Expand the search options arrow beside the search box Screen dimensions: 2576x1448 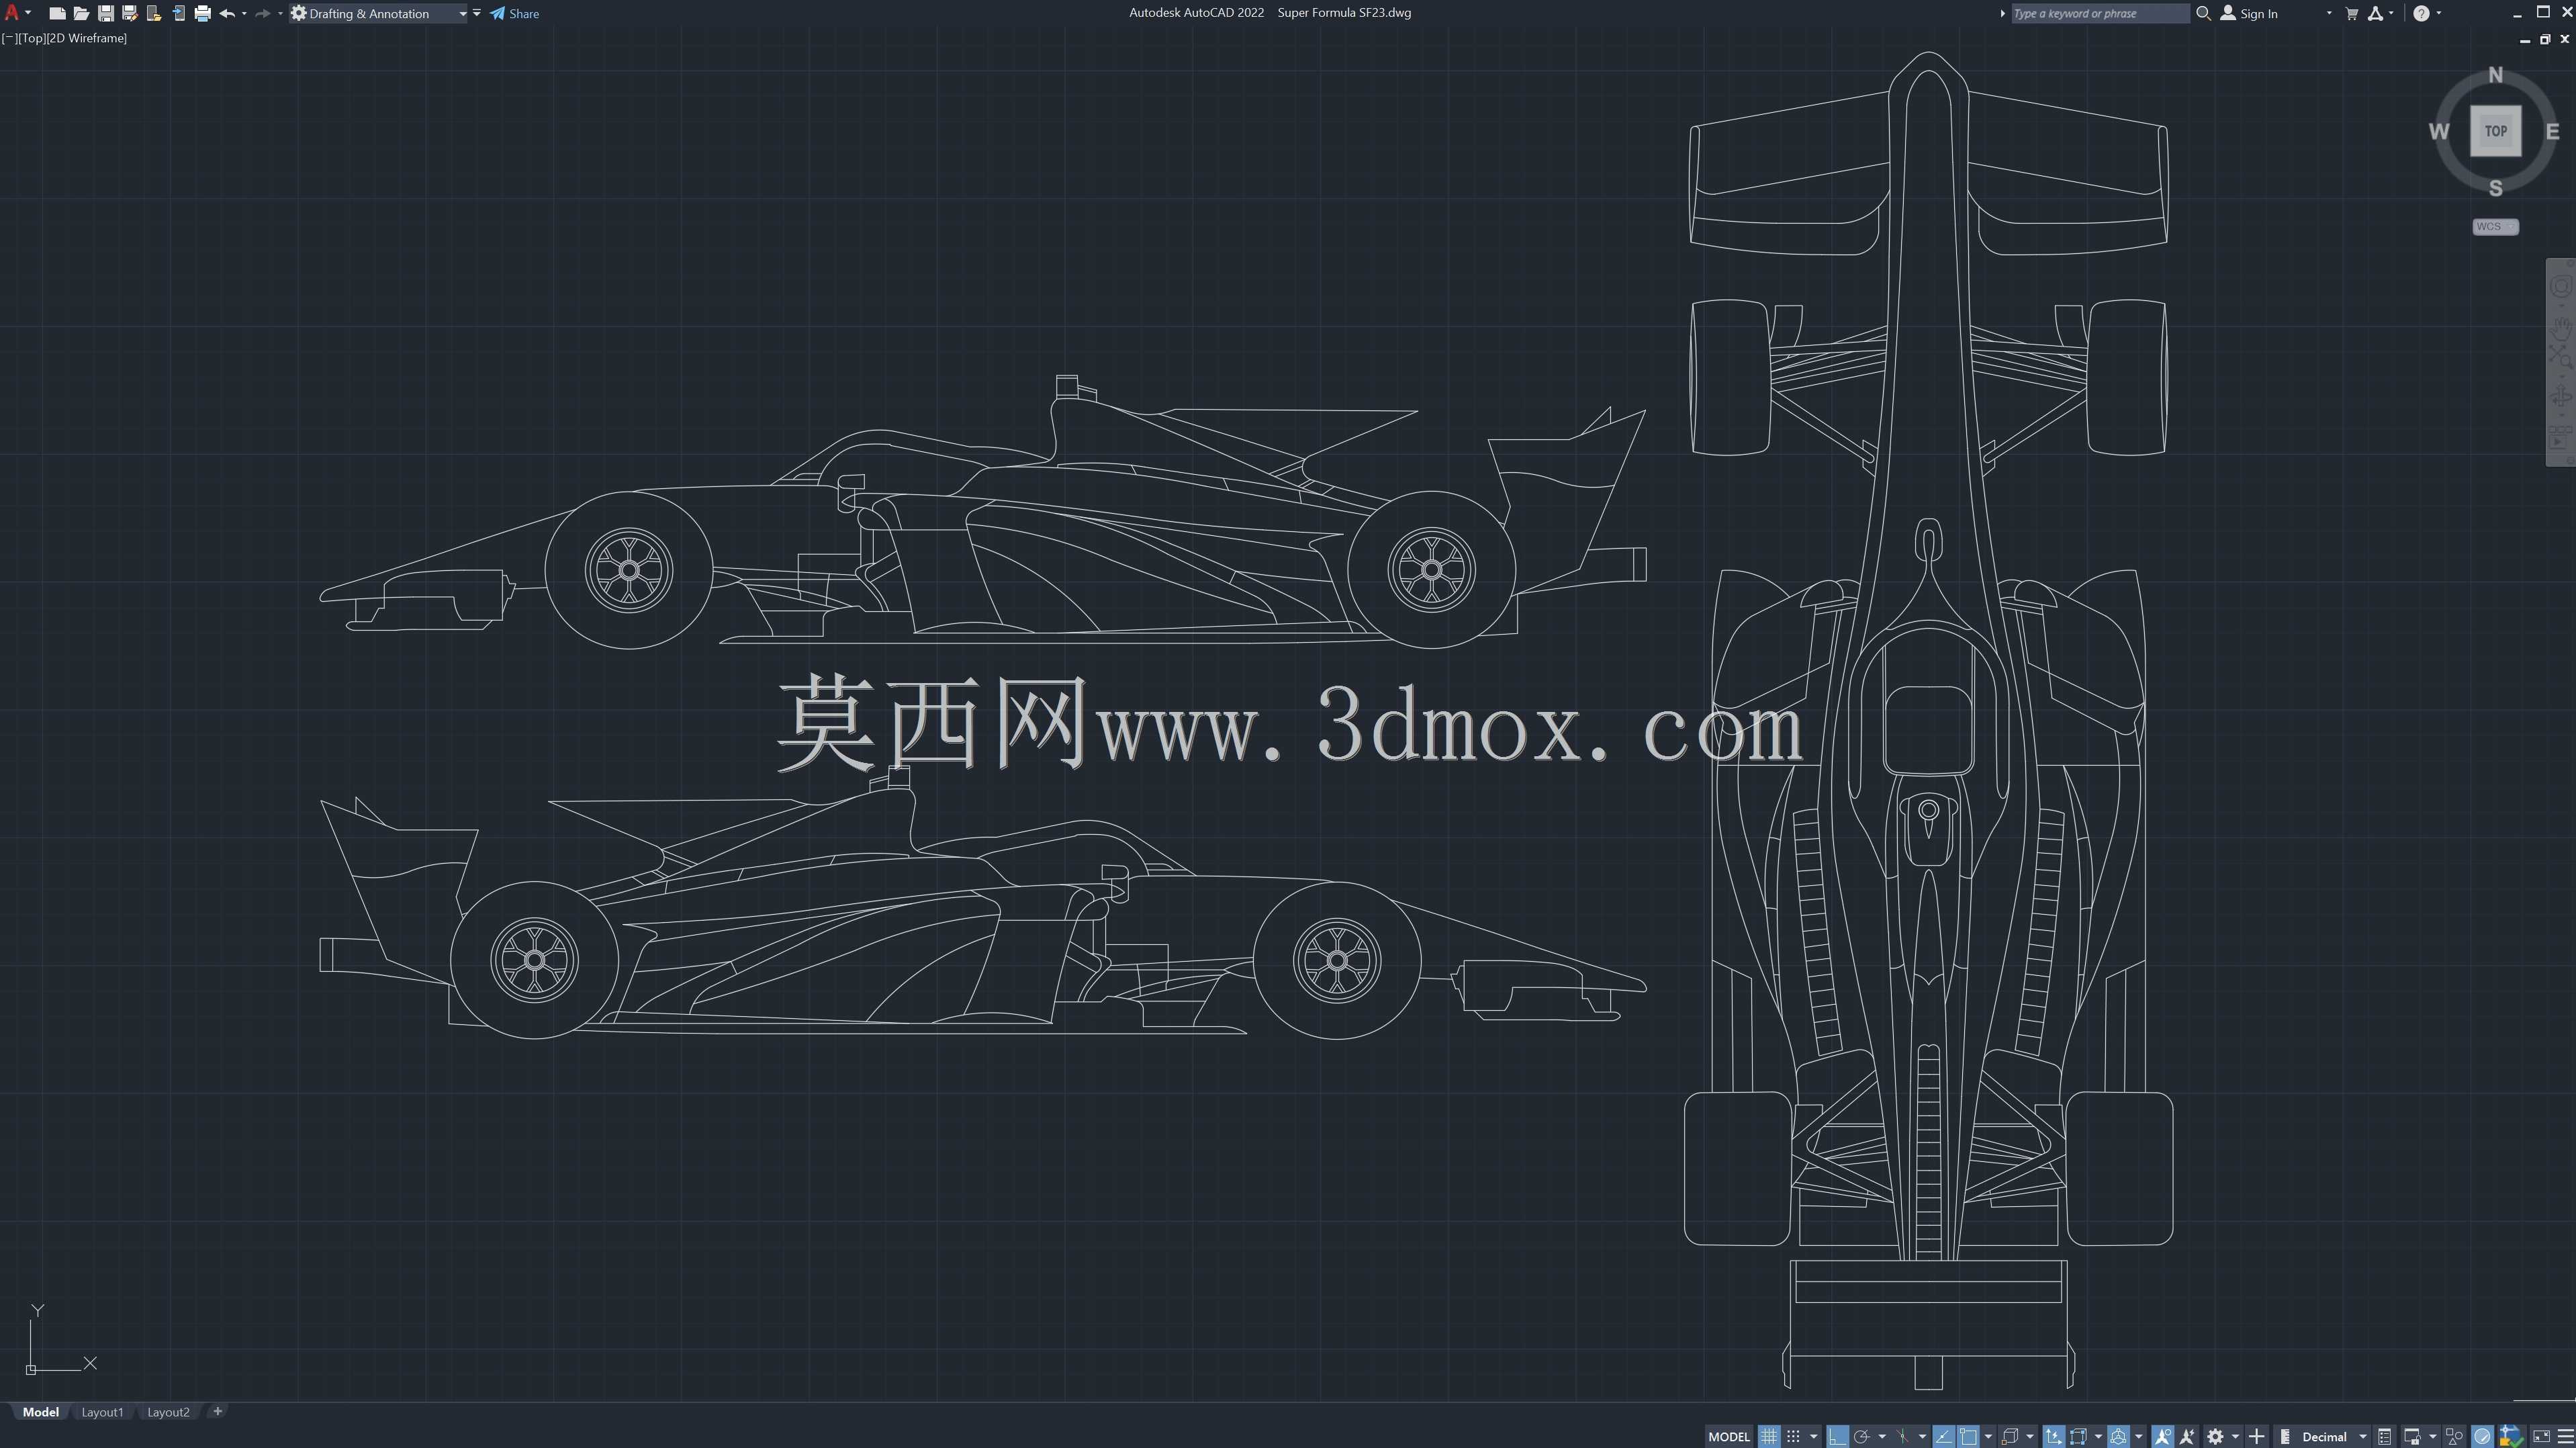pyautogui.click(x=2003, y=13)
